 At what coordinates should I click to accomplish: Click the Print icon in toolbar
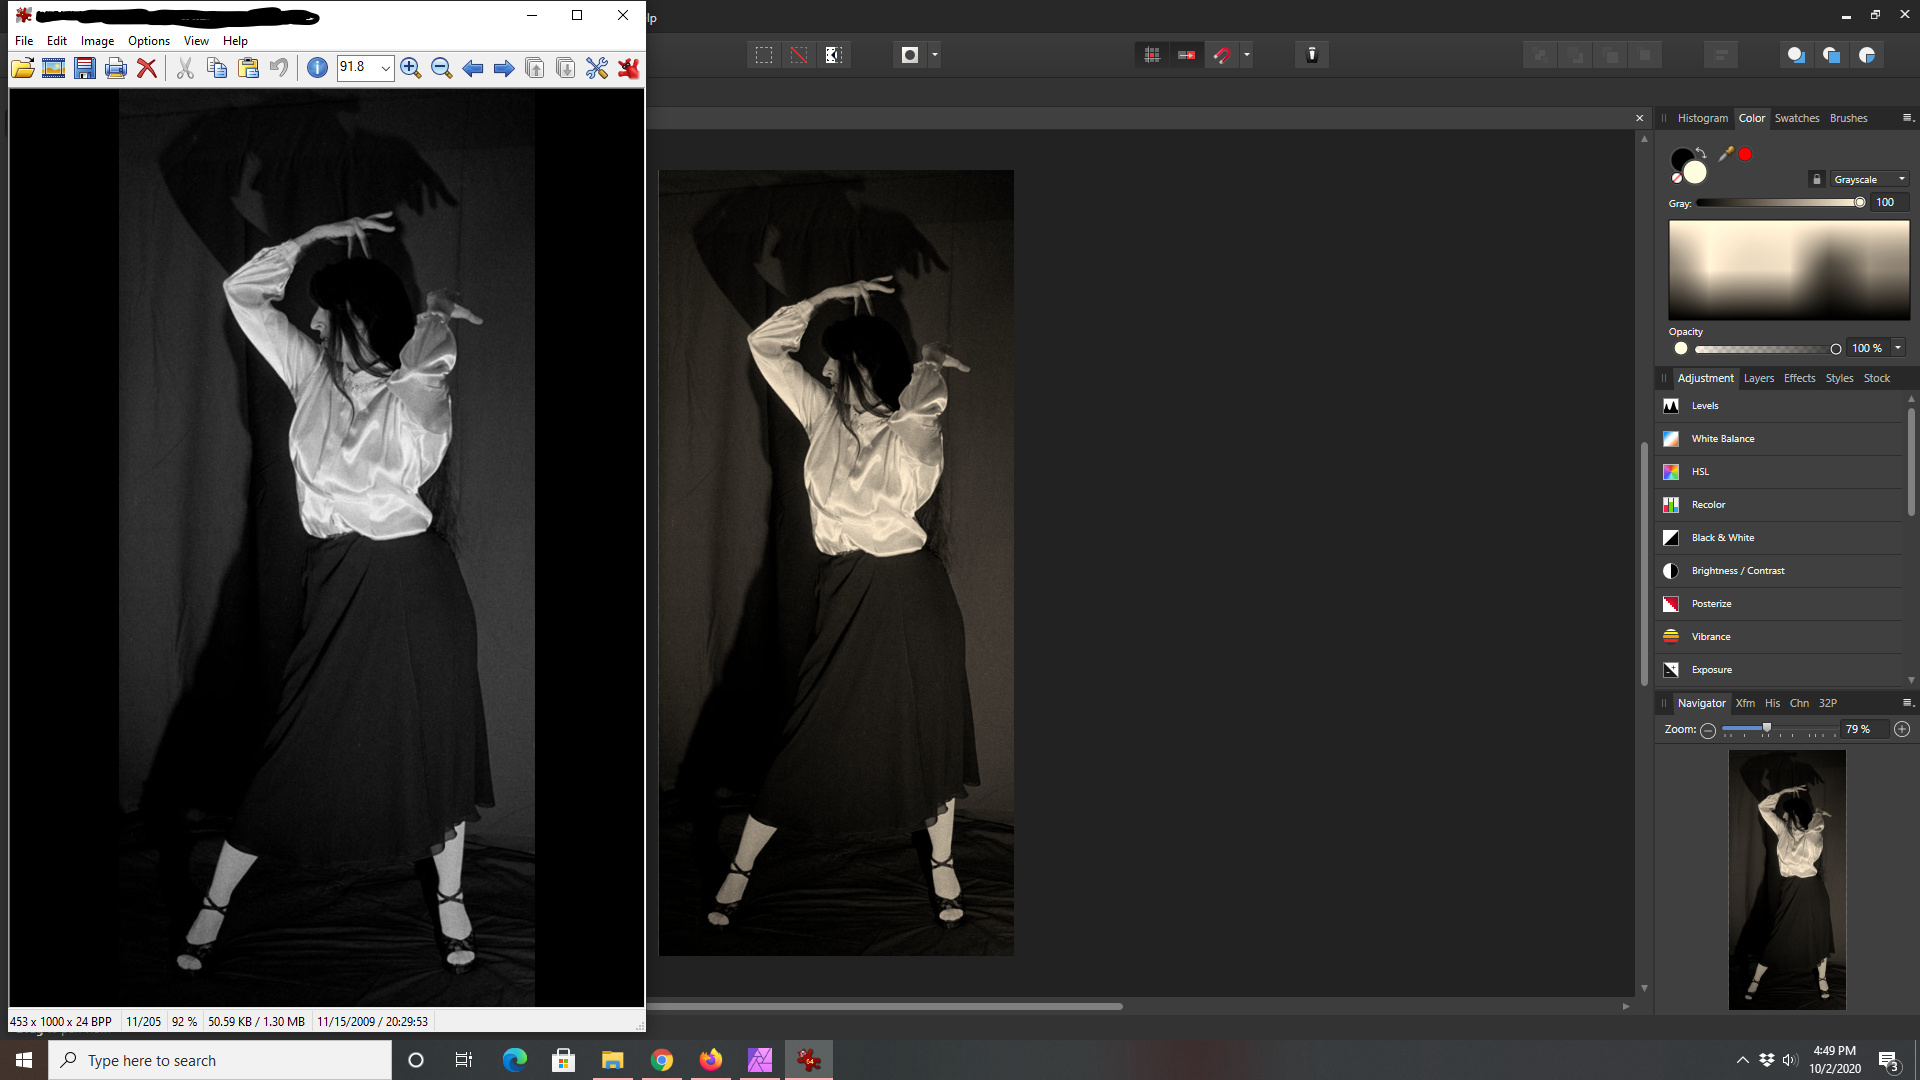click(x=116, y=68)
